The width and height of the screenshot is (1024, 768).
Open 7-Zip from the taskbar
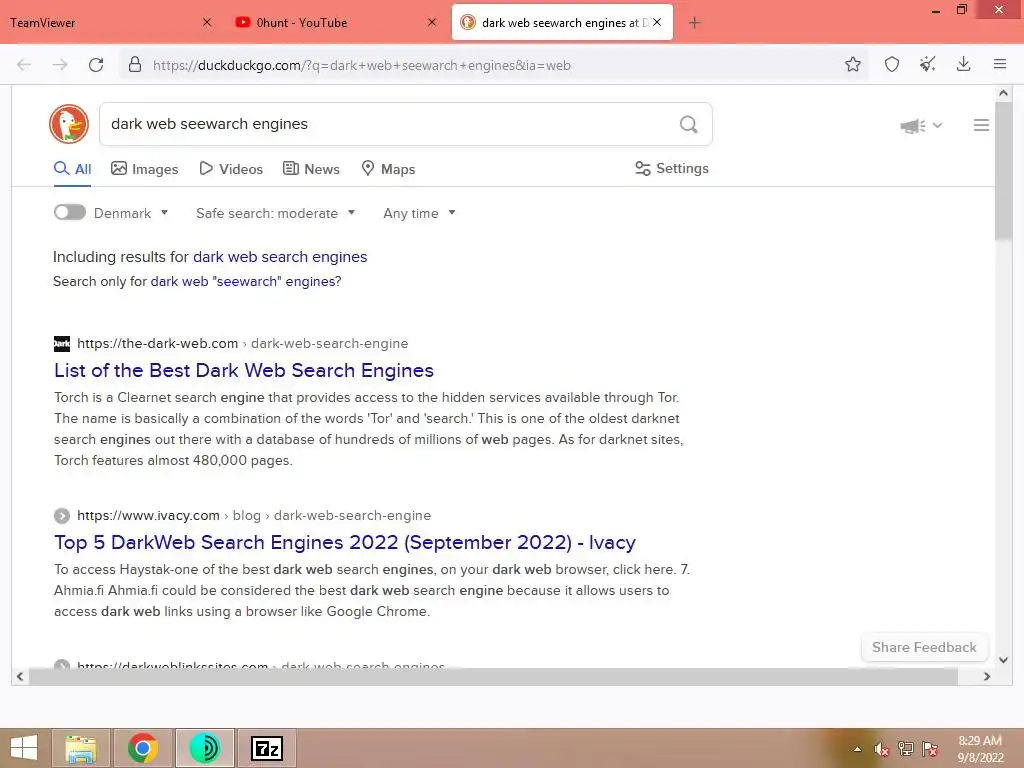coord(266,748)
